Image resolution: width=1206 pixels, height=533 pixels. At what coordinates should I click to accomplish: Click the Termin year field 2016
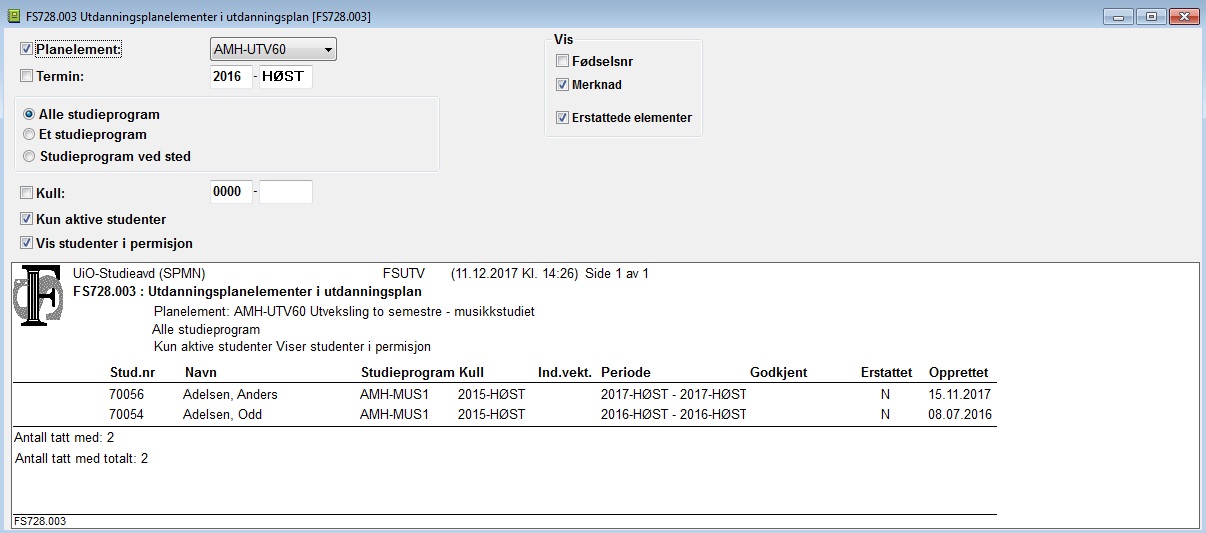point(231,77)
